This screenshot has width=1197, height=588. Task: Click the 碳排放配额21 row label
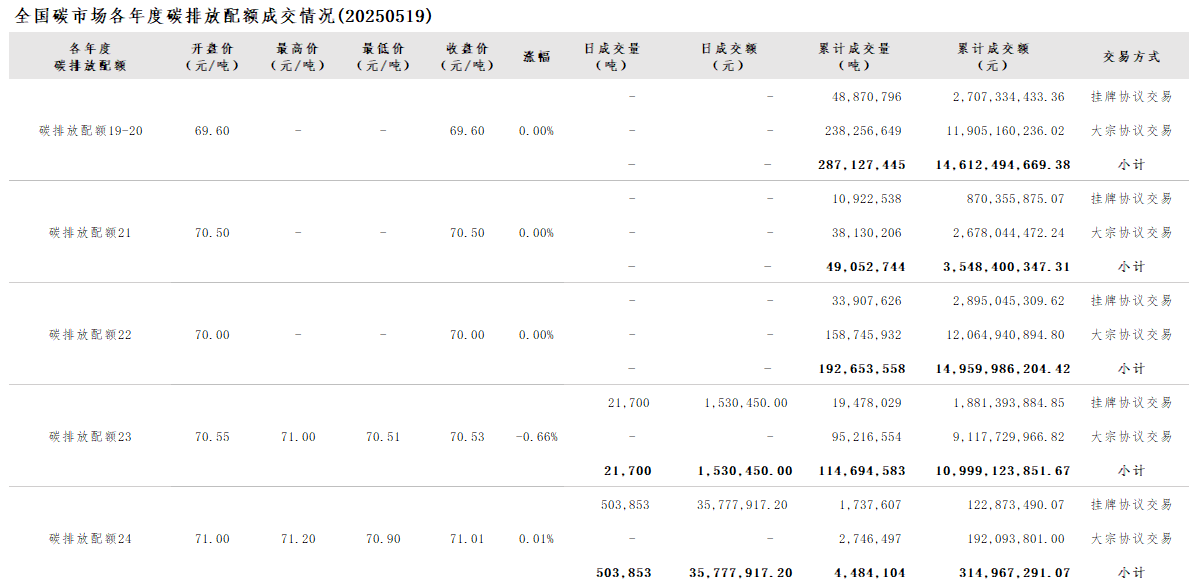click(91, 233)
